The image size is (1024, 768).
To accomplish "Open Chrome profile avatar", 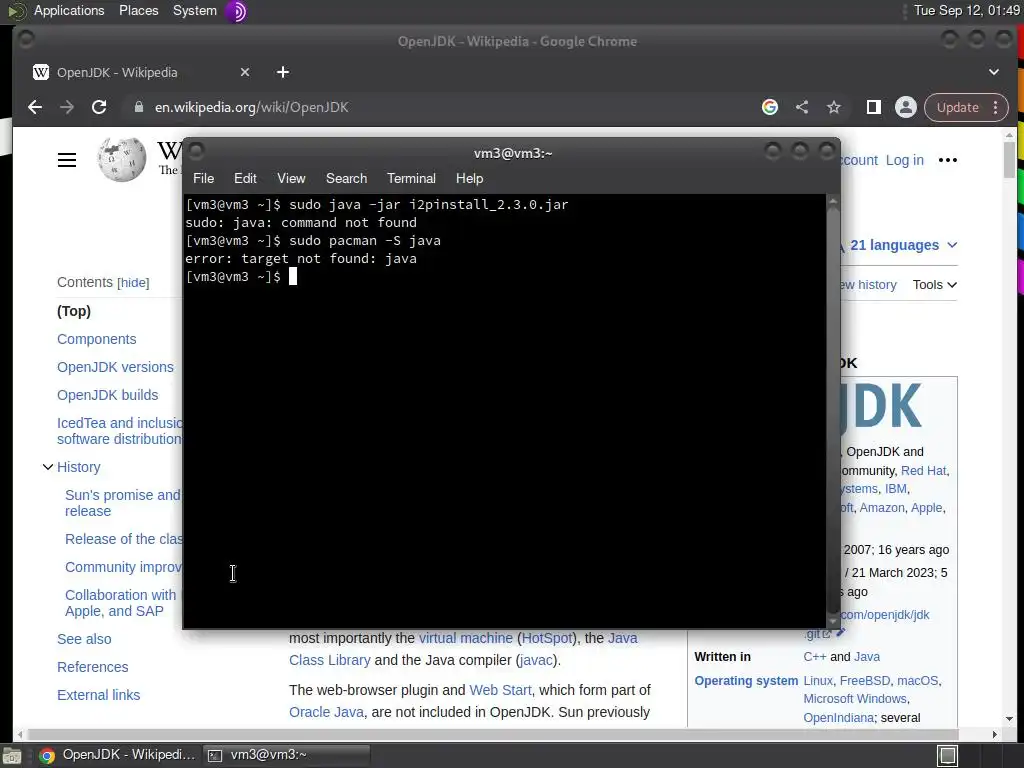I will pyautogui.click(x=906, y=107).
